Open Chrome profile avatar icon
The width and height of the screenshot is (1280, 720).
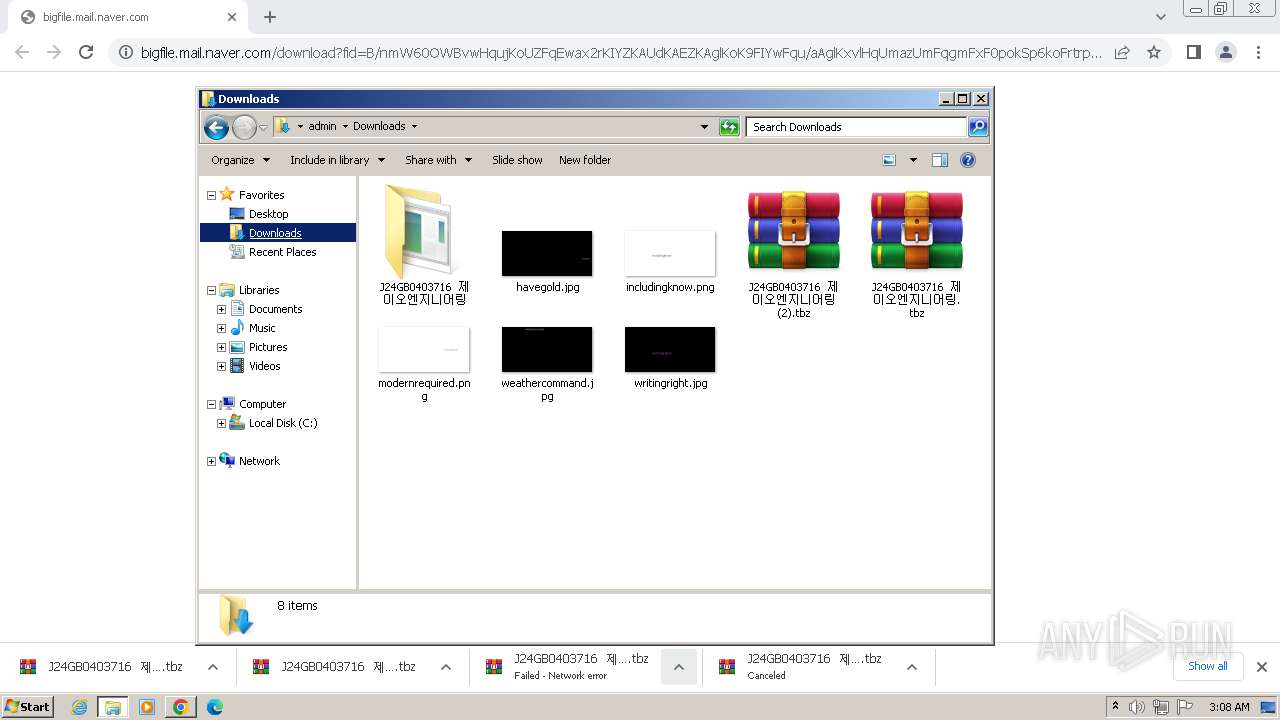point(1226,52)
